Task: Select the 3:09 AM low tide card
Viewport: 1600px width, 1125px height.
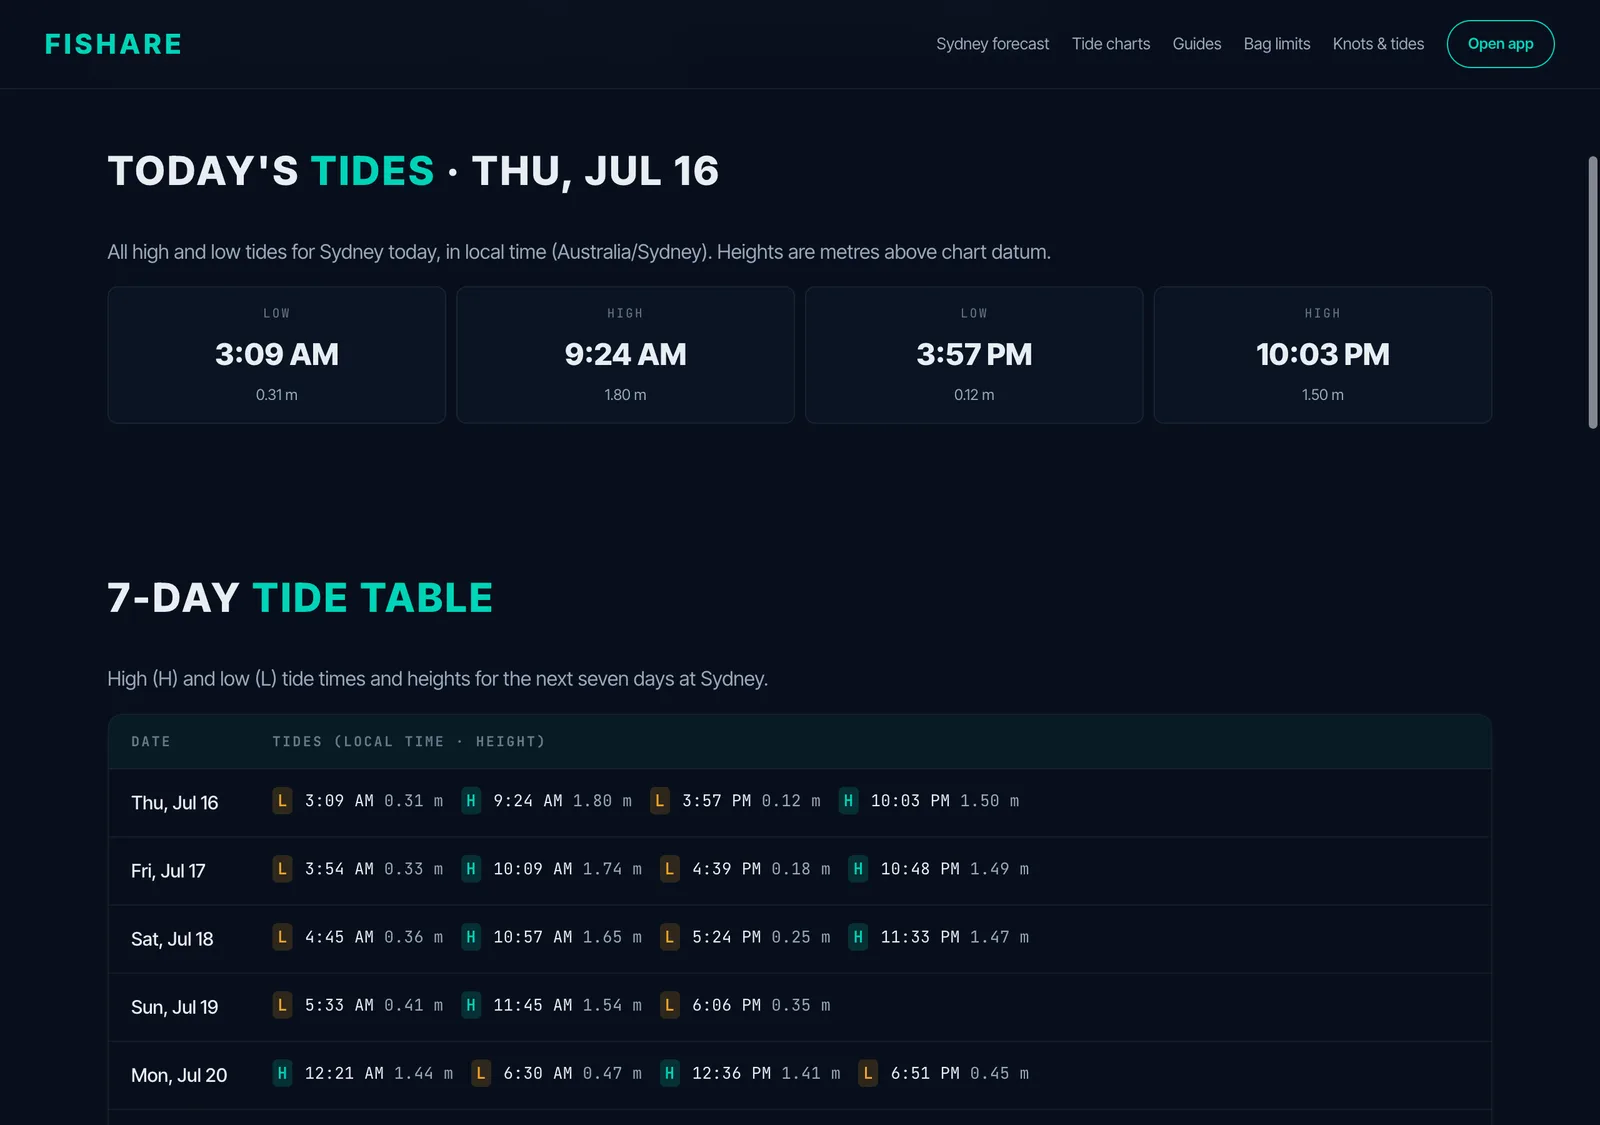Action: tap(277, 355)
